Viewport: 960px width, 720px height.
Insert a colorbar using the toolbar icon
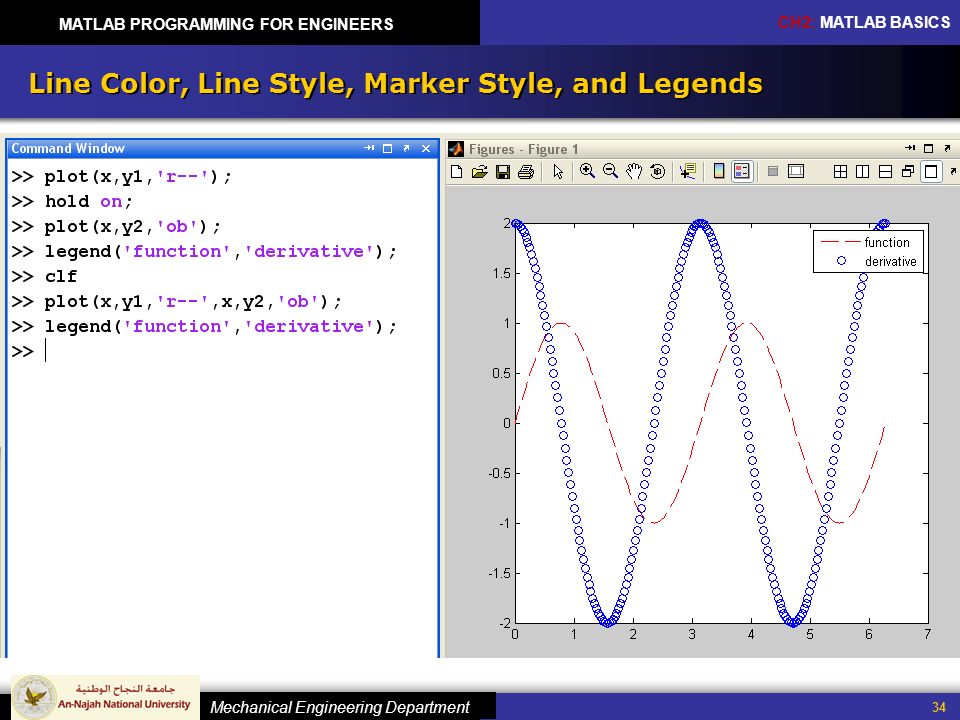coord(719,171)
